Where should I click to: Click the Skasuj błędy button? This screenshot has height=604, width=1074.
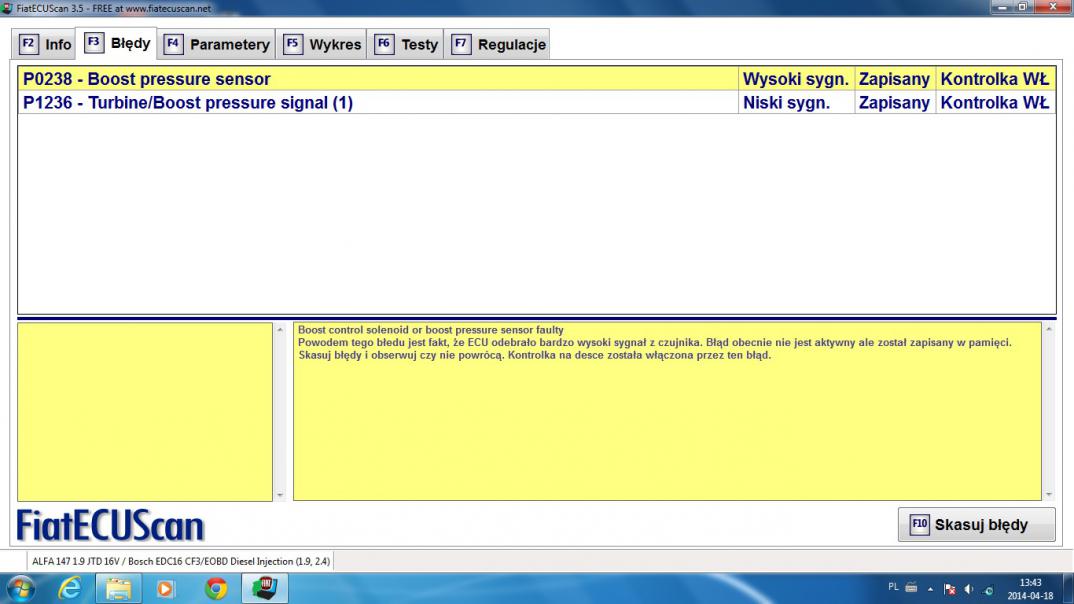976,525
